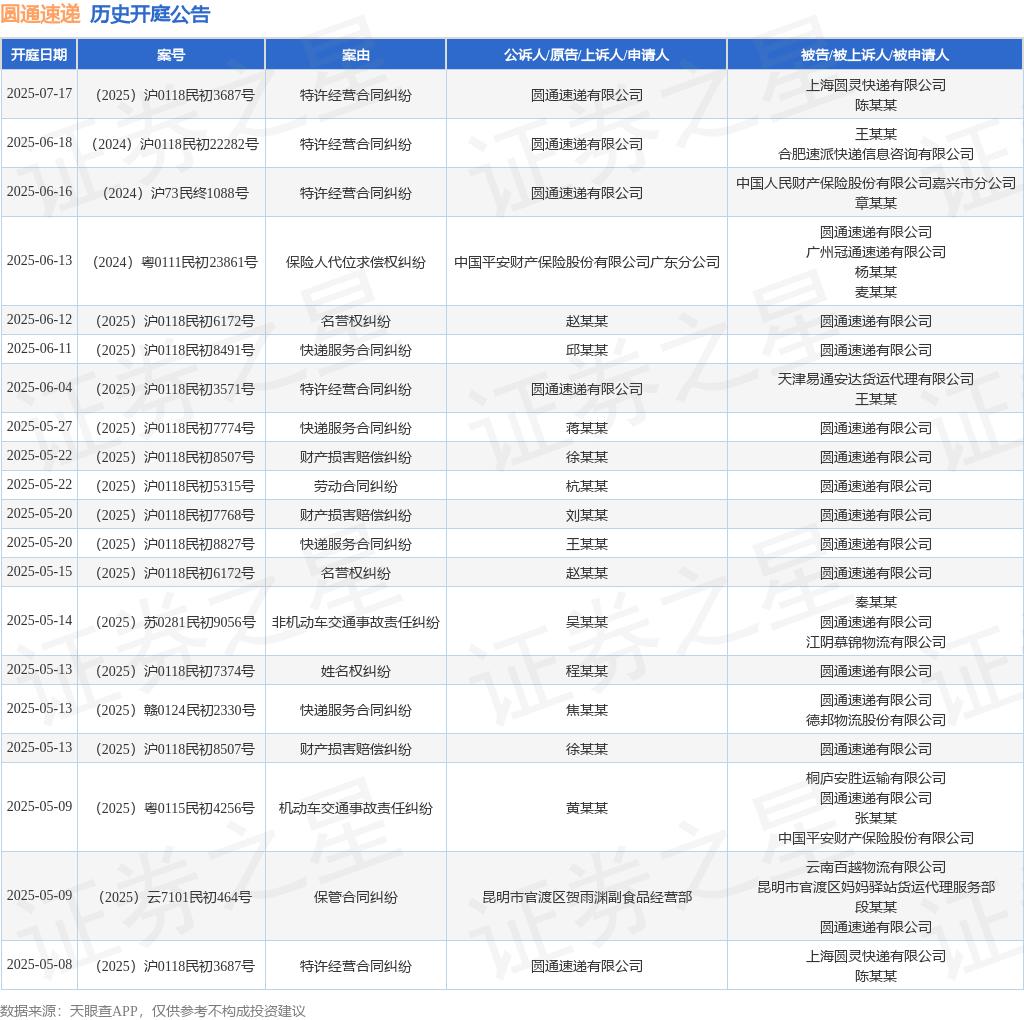Click case number (2025)沪0118民初7374号
The image size is (1024, 1020).
tap(175, 671)
